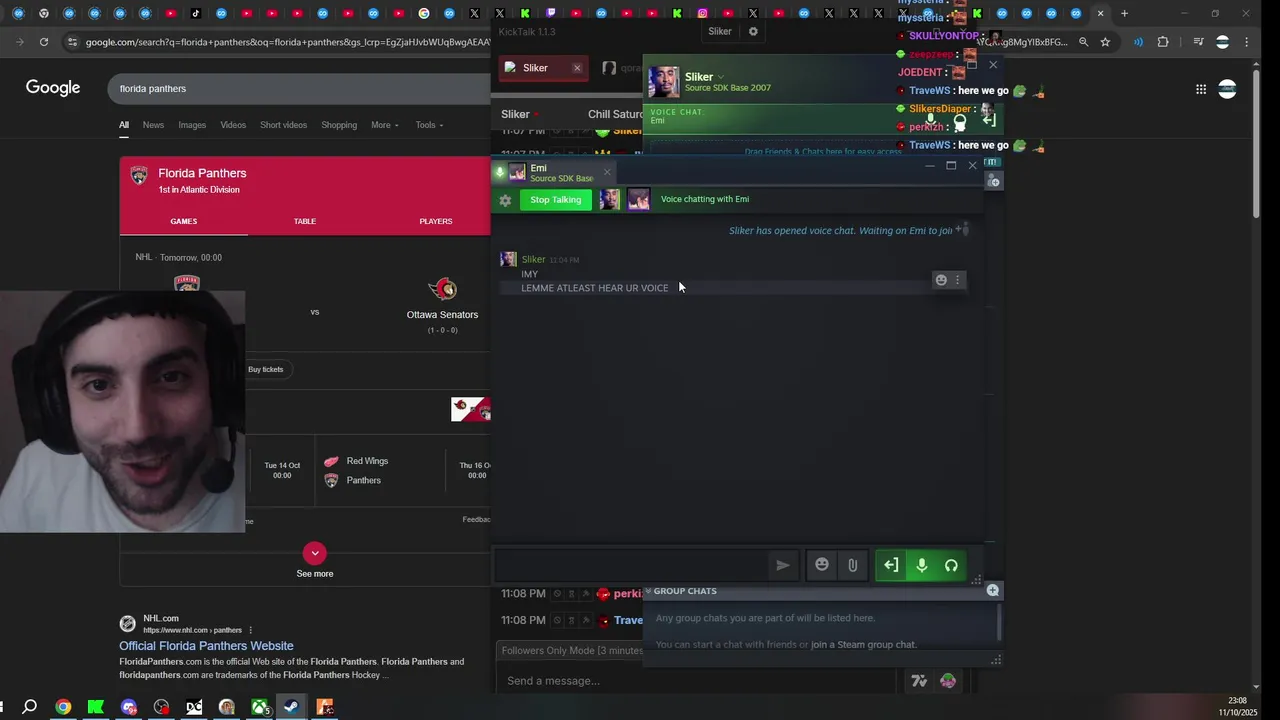The image size is (1280, 720).
Task: Switch to the GAMES tab in Panthers card
Action: [183, 221]
